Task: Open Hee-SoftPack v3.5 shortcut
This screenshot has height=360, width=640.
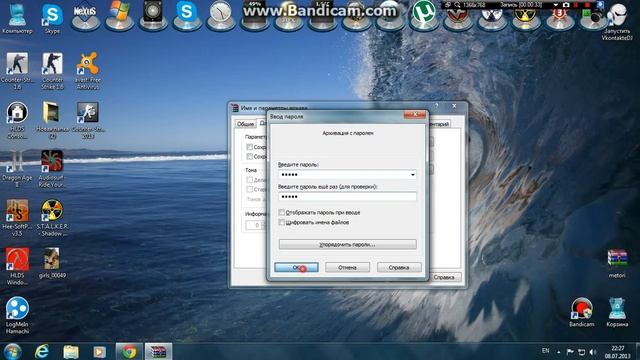Action: [17, 218]
